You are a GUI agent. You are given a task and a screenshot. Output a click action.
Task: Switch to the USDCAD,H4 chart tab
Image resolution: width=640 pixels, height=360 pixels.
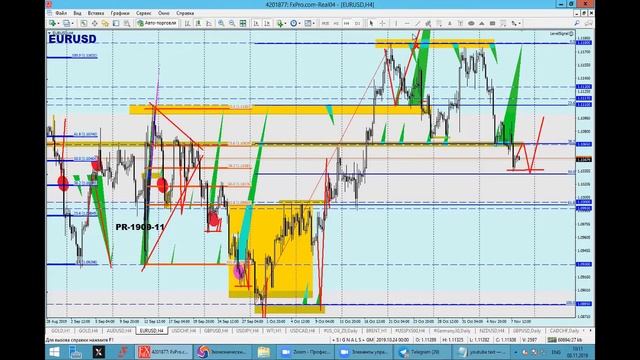(302, 330)
